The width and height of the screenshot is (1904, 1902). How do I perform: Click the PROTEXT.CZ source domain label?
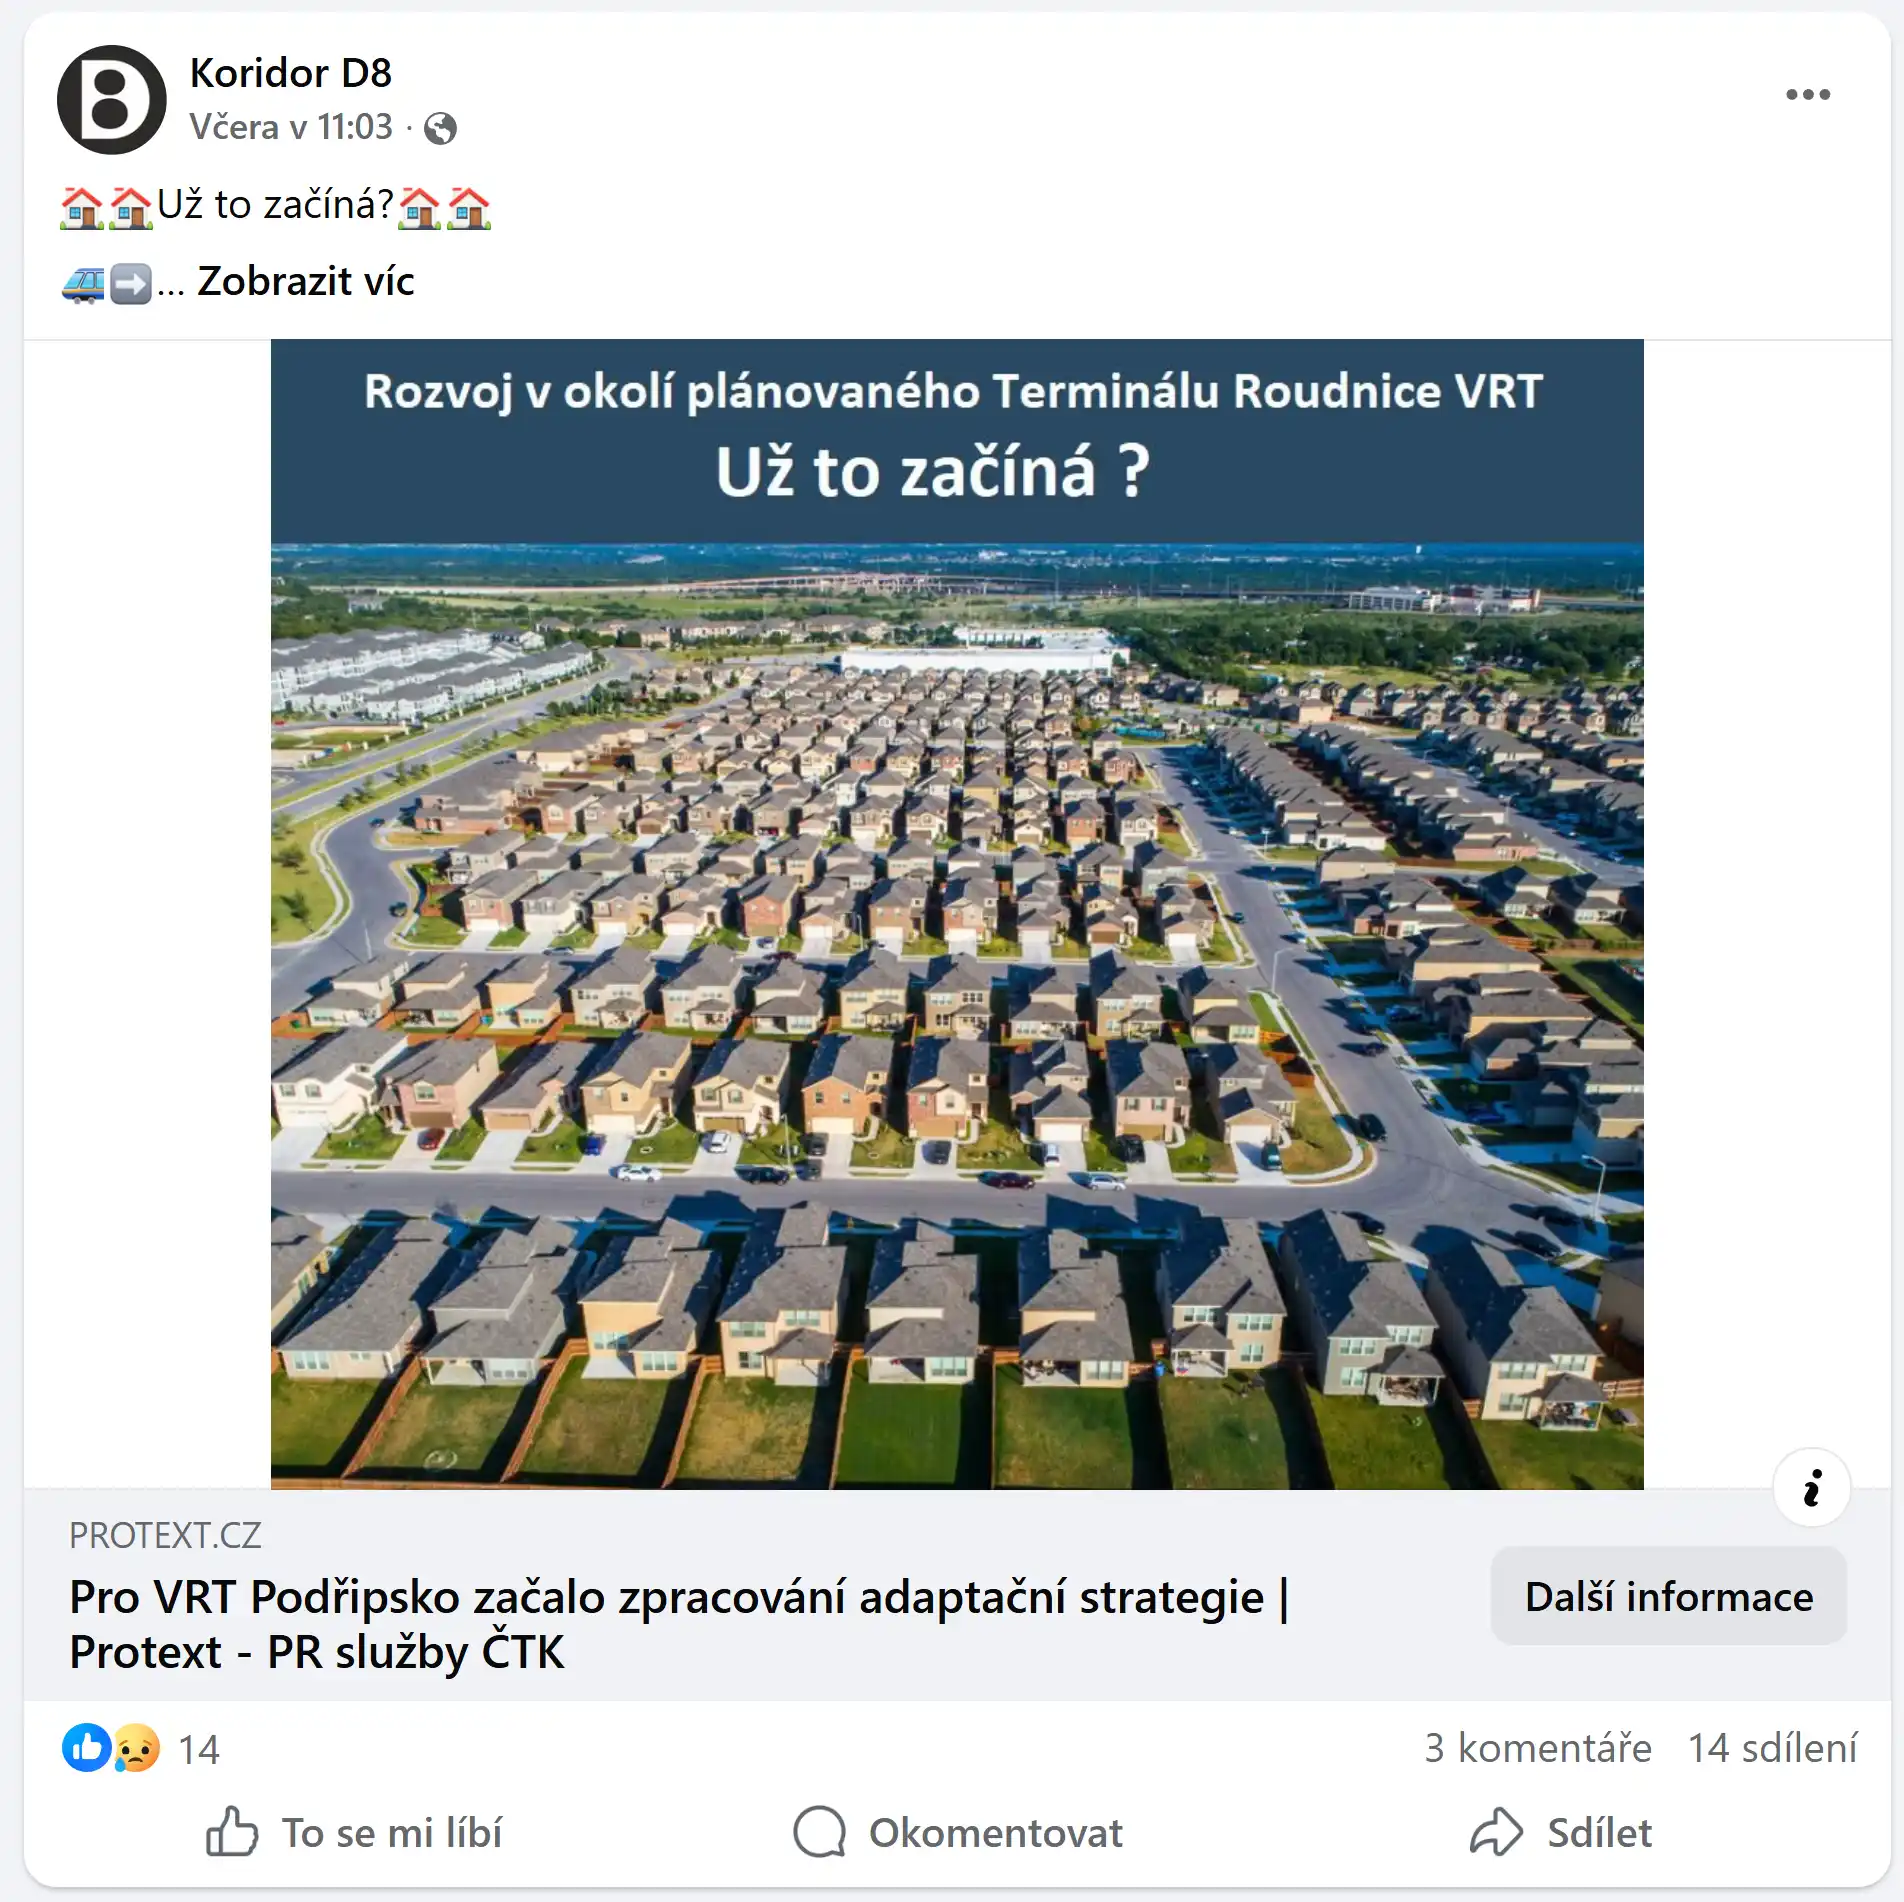point(165,1535)
